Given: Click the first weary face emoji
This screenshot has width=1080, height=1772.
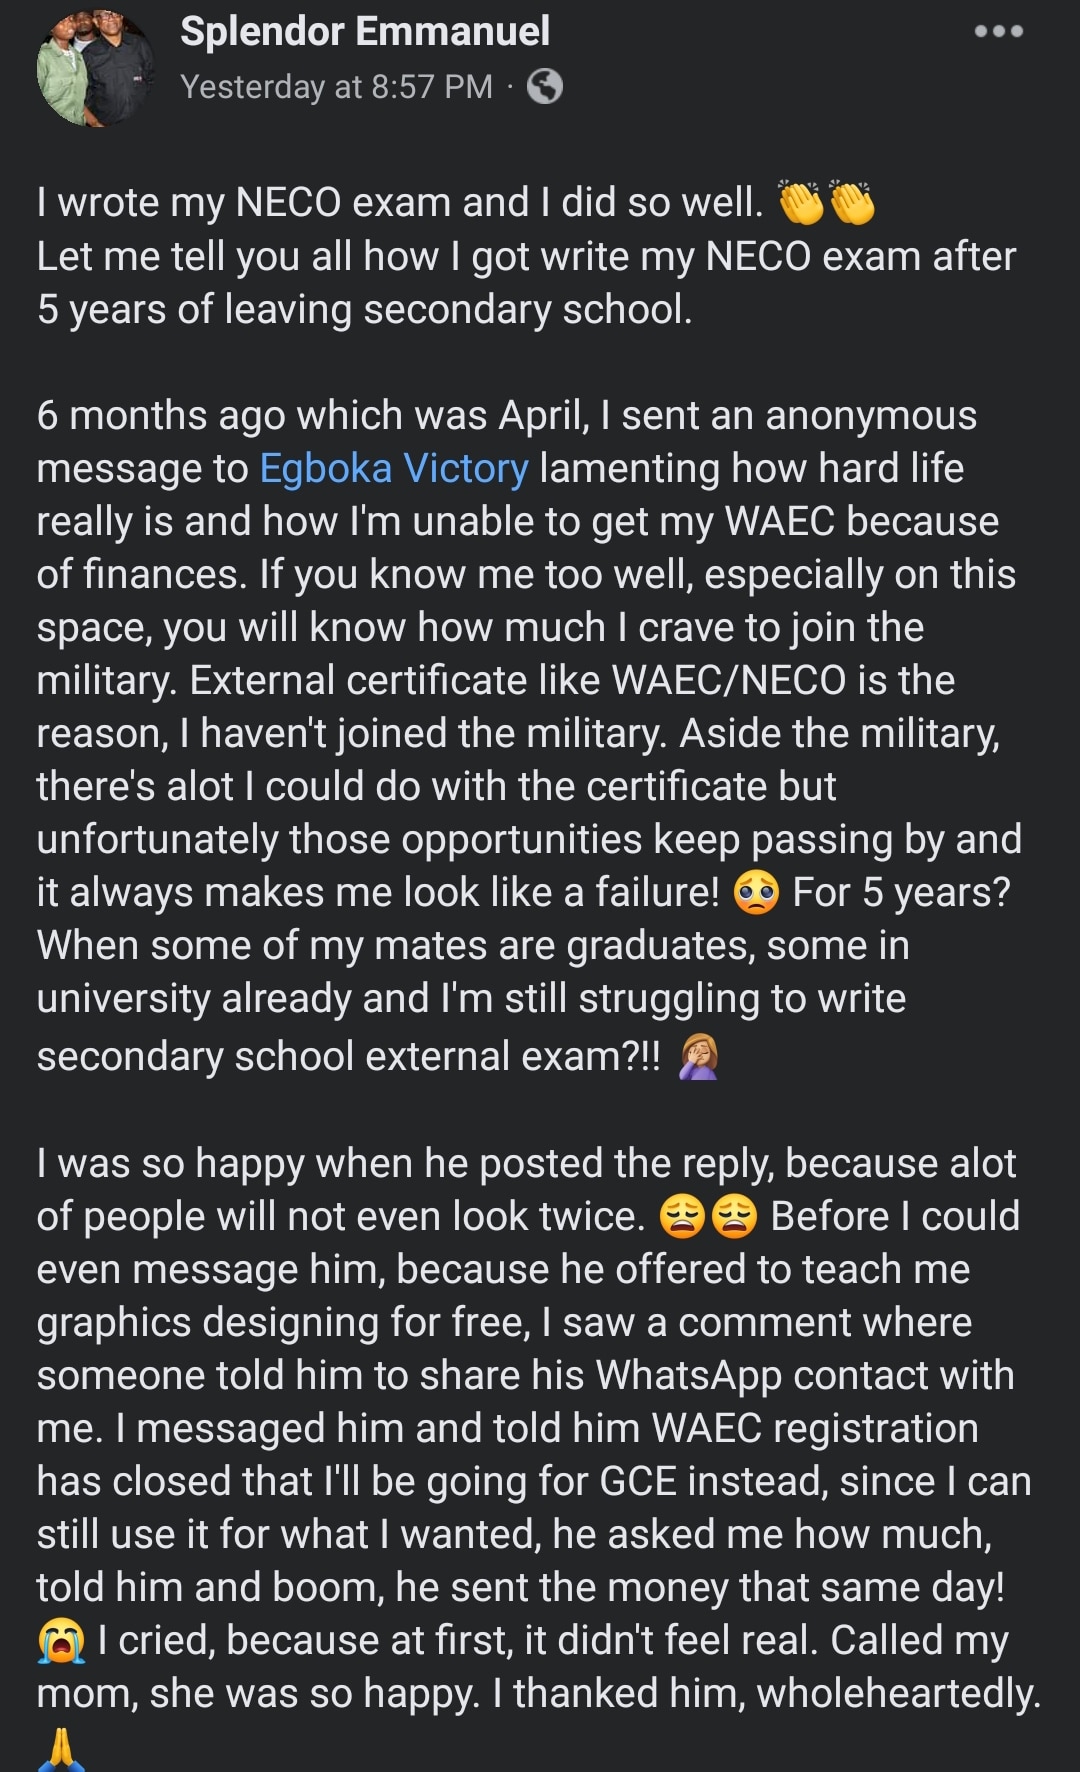Looking at the screenshot, I should click(682, 1218).
